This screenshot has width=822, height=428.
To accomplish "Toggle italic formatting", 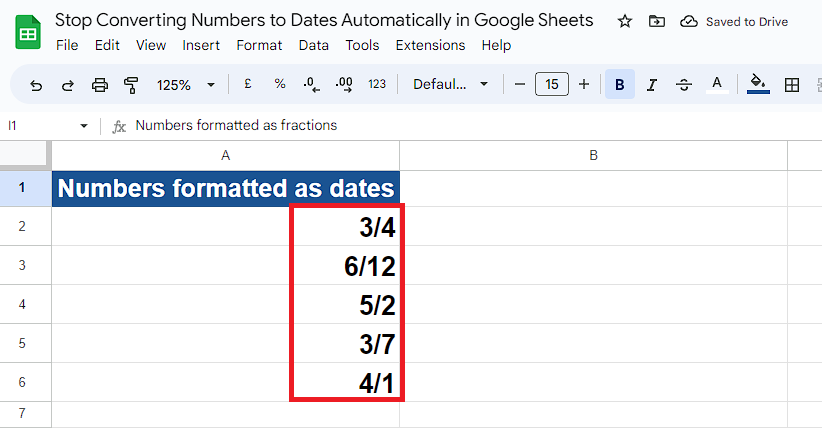I will click(x=652, y=84).
